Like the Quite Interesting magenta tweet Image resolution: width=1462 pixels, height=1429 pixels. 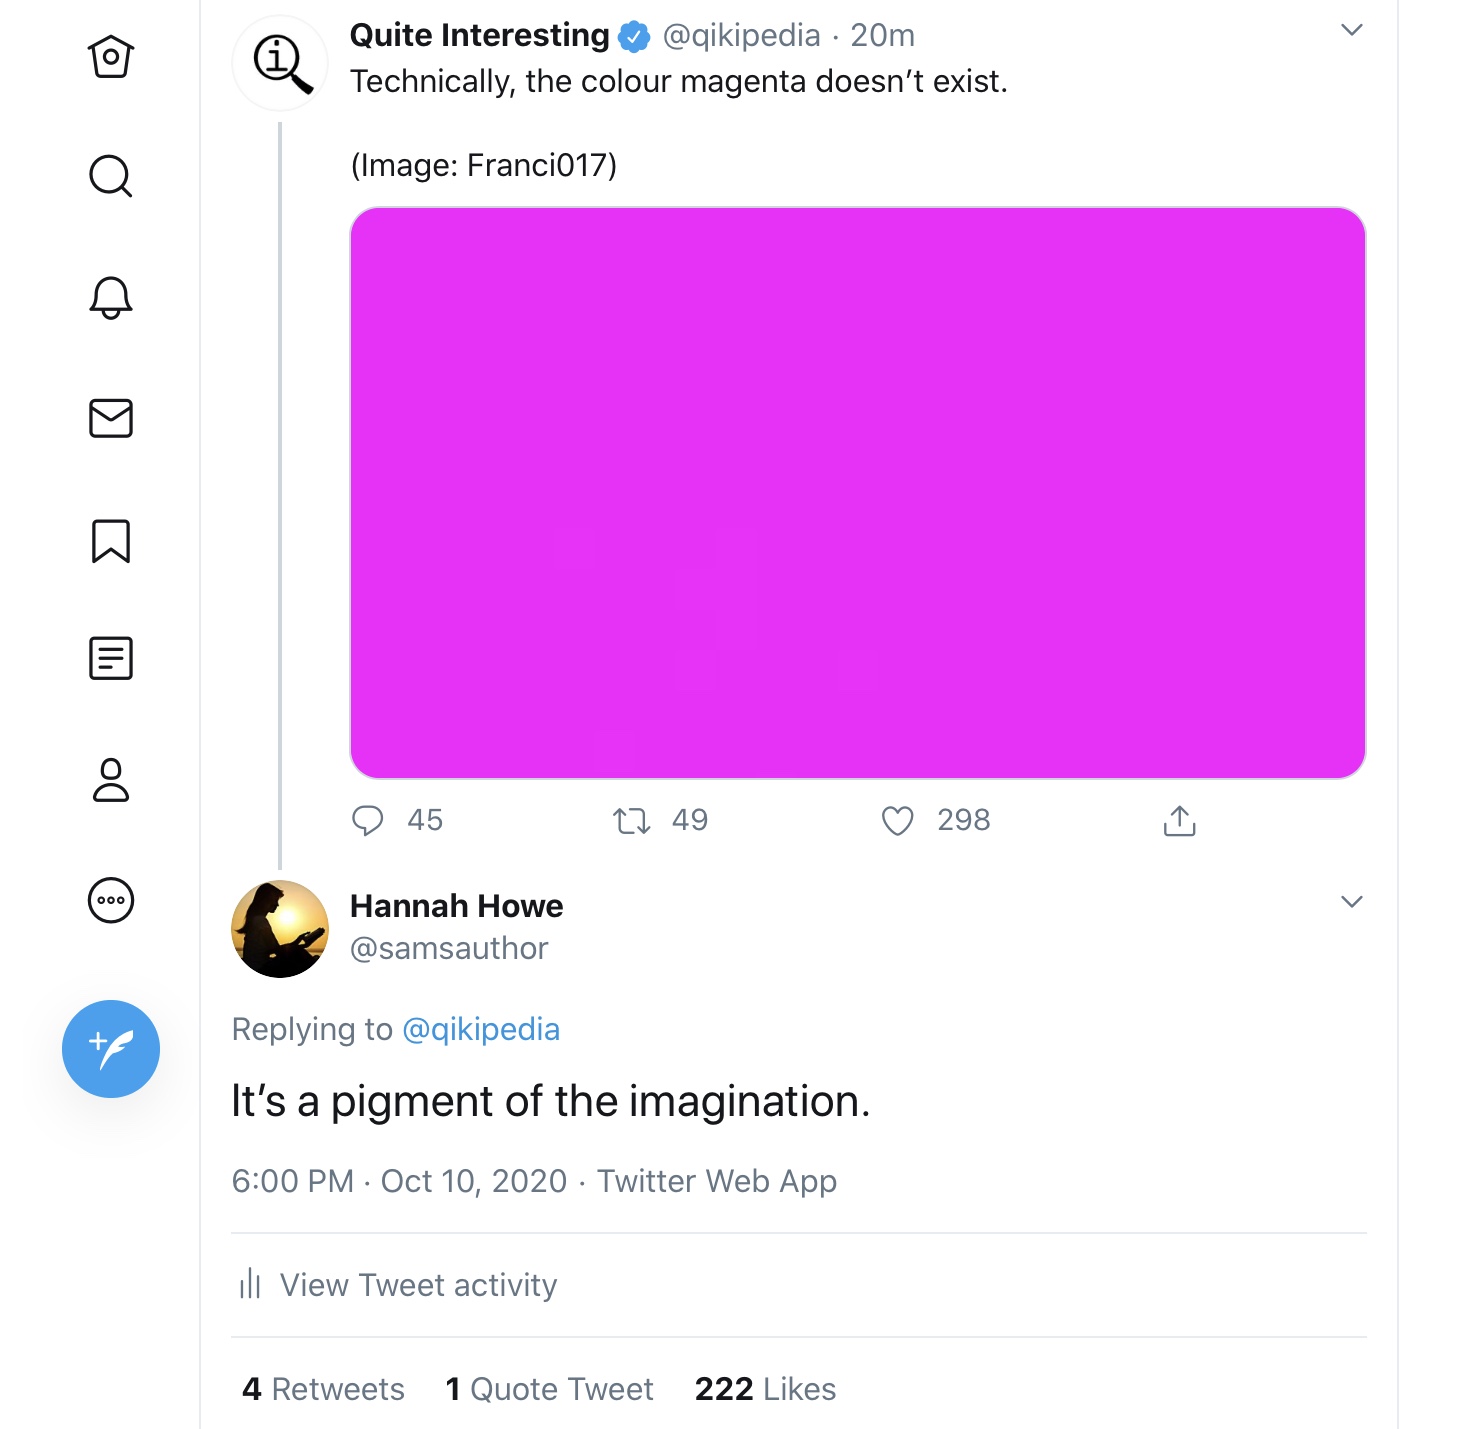pos(898,821)
